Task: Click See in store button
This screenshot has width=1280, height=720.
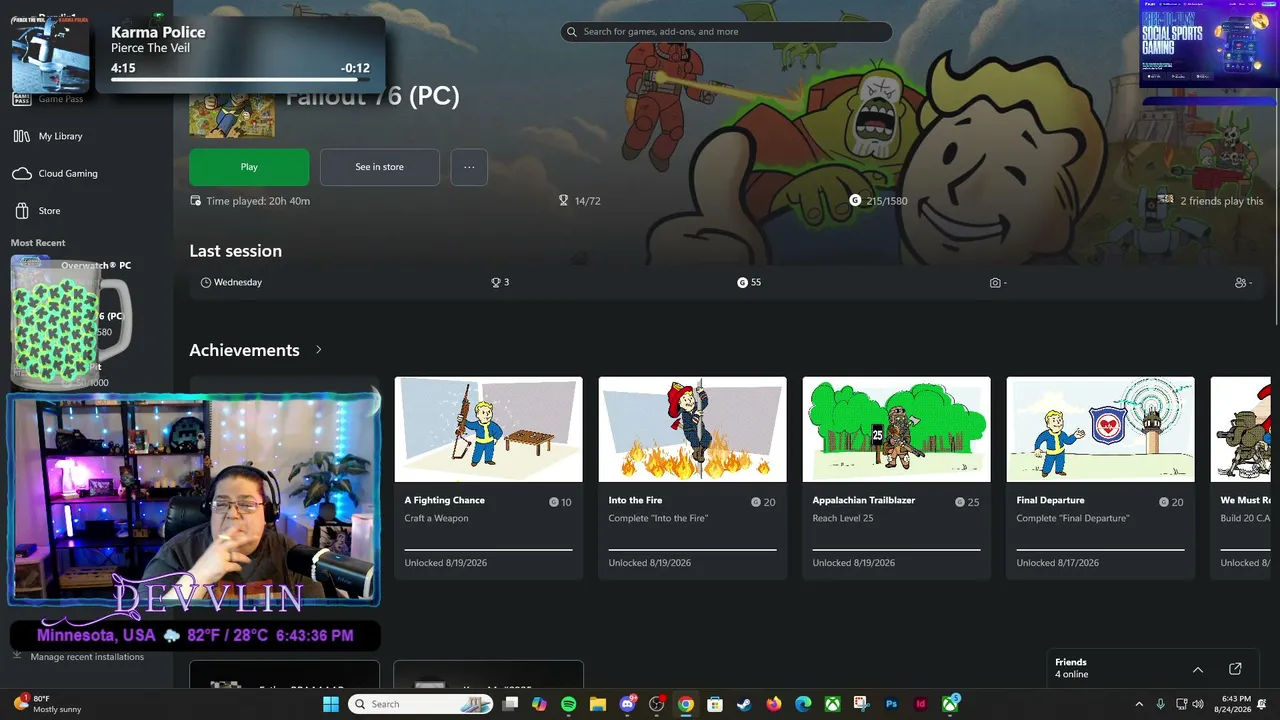Action: point(380,167)
